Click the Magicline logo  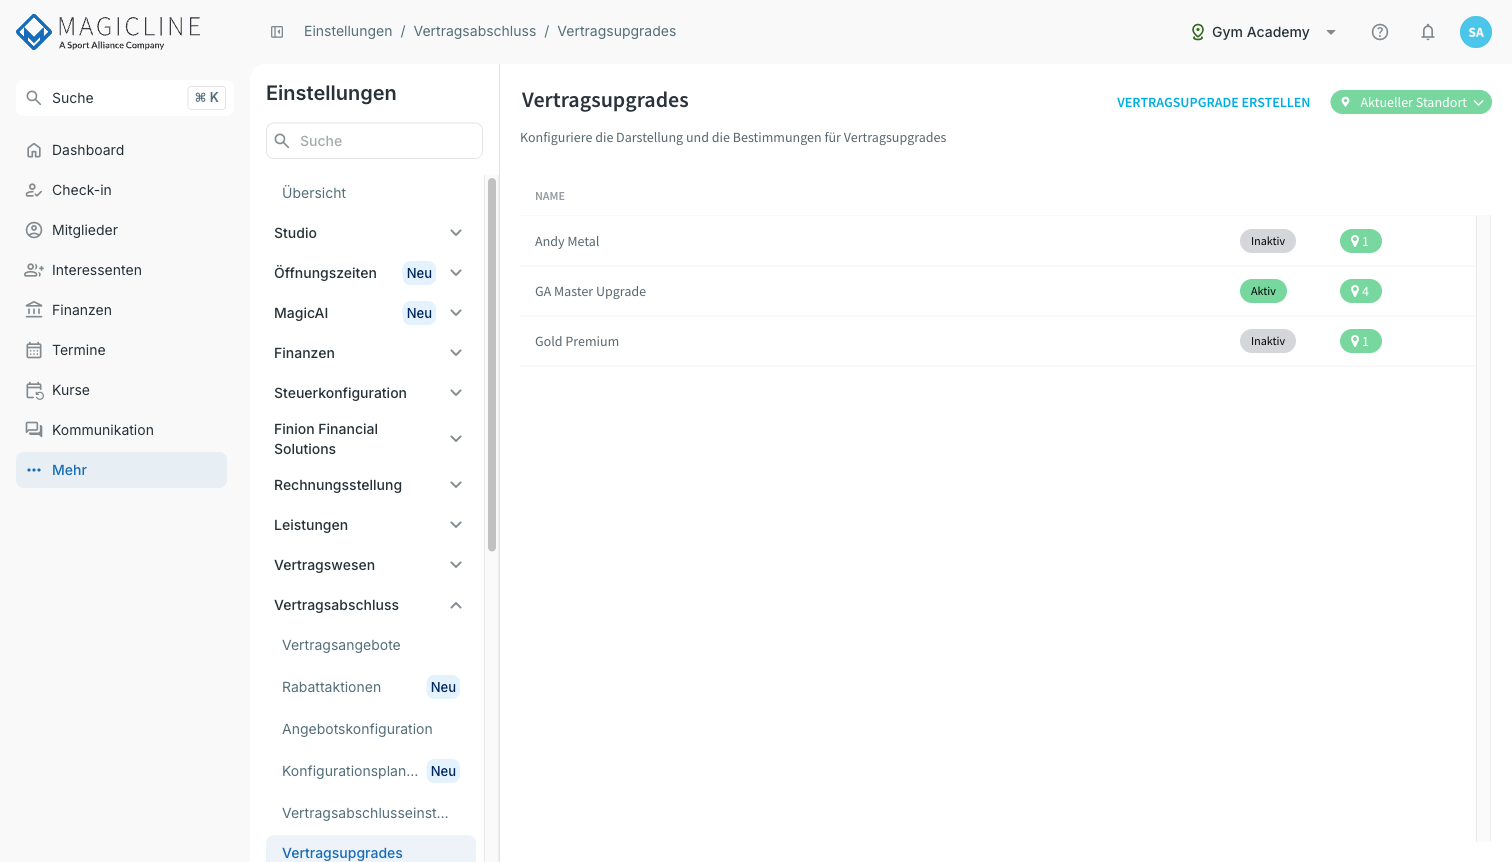109,32
